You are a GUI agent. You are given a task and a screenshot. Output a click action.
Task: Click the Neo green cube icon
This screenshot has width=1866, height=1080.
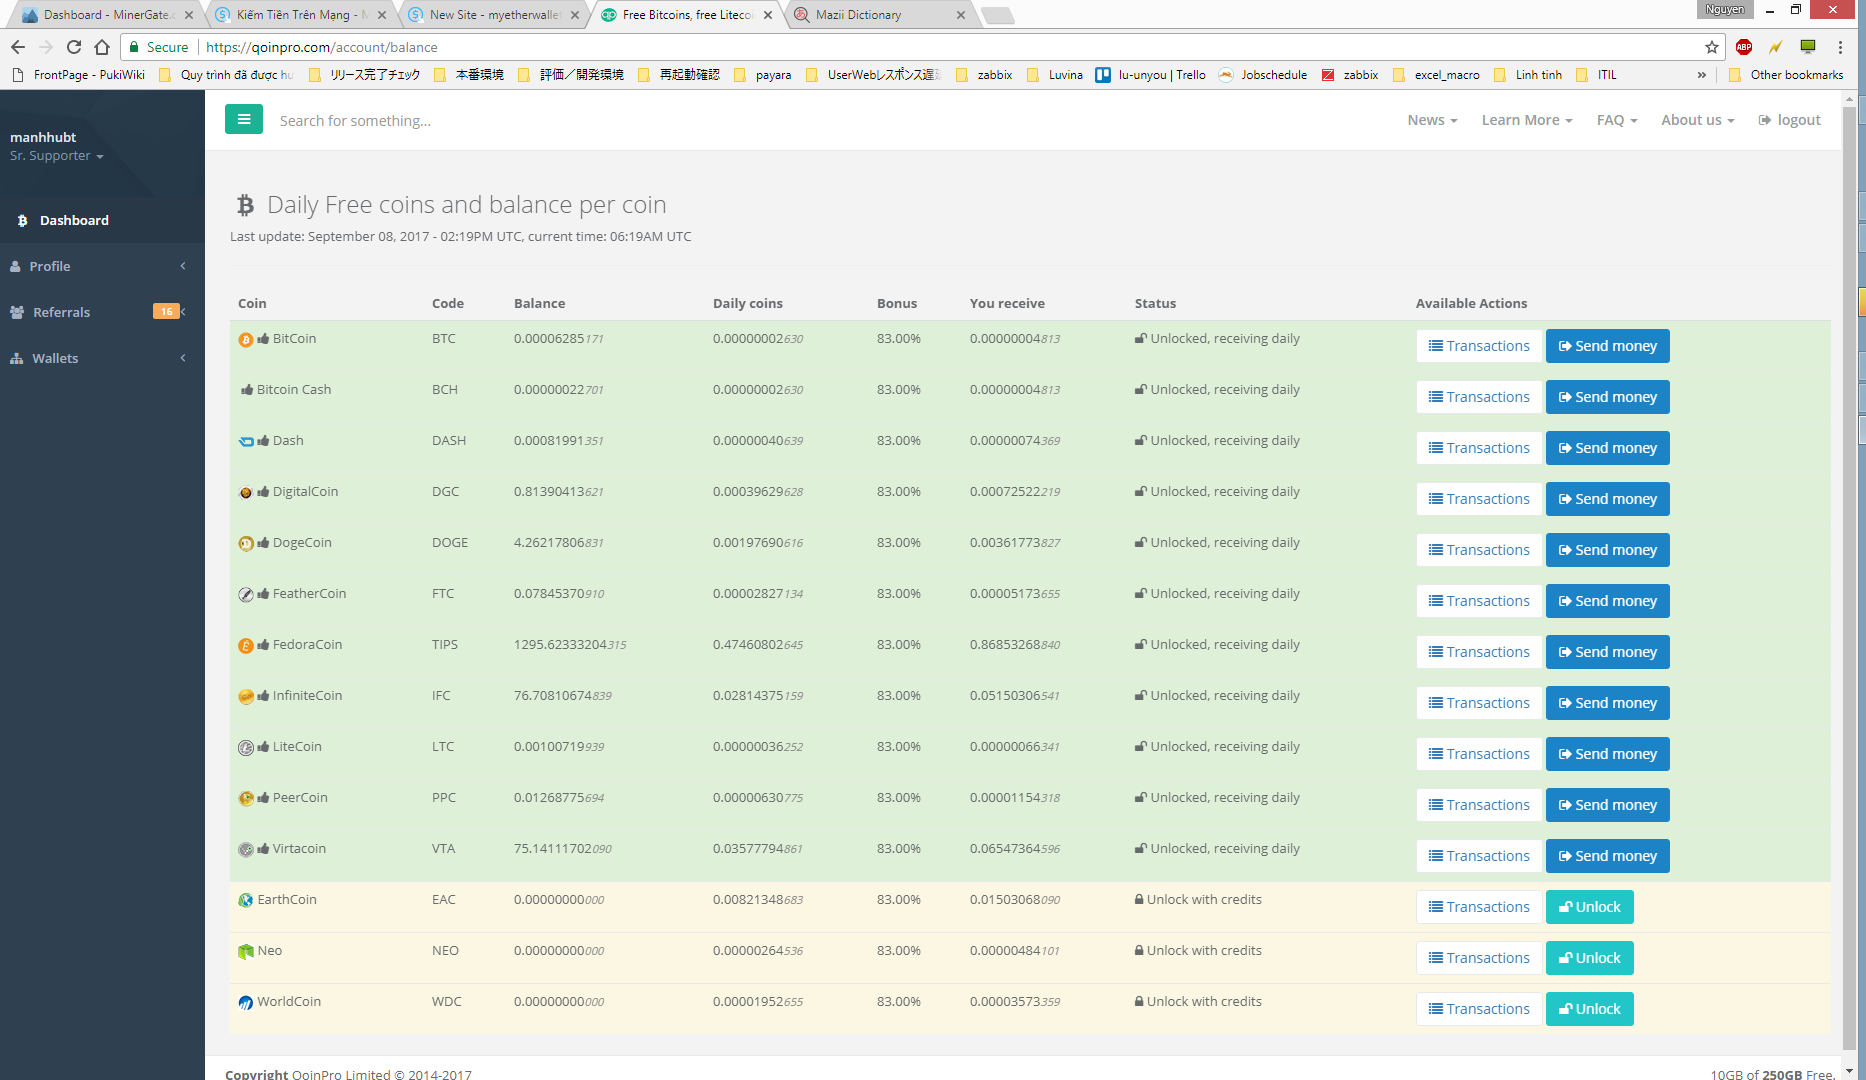point(245,951)
